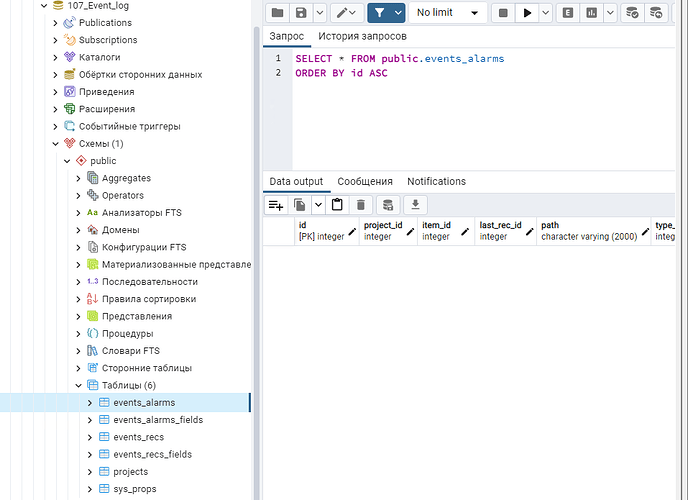
Task: Expand the Publications node
Action: click(x=56, y=23)
